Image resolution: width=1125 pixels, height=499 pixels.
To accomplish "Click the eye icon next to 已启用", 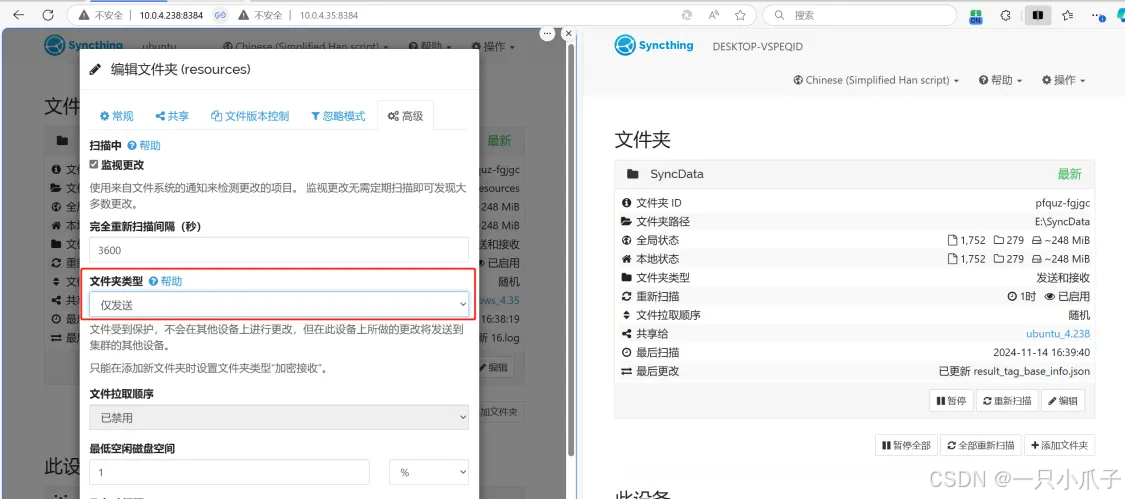I will [x=1050, y=297].
